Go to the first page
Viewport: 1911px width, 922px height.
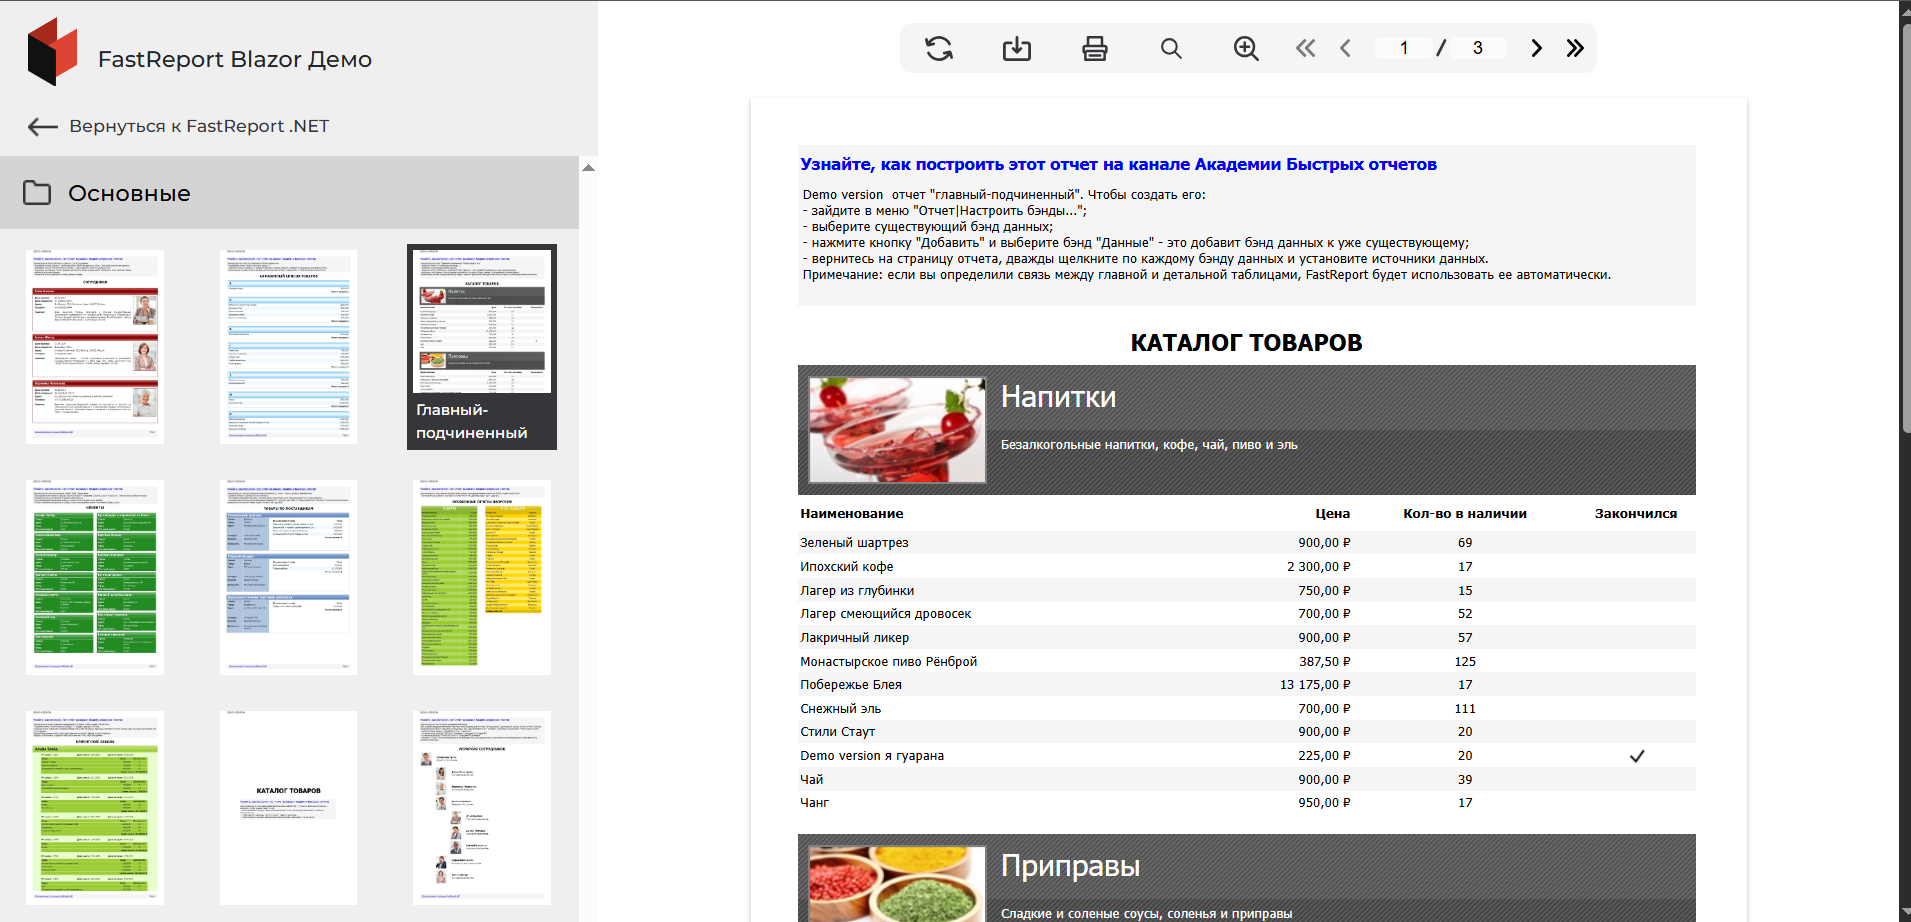tap(1305, 48)
